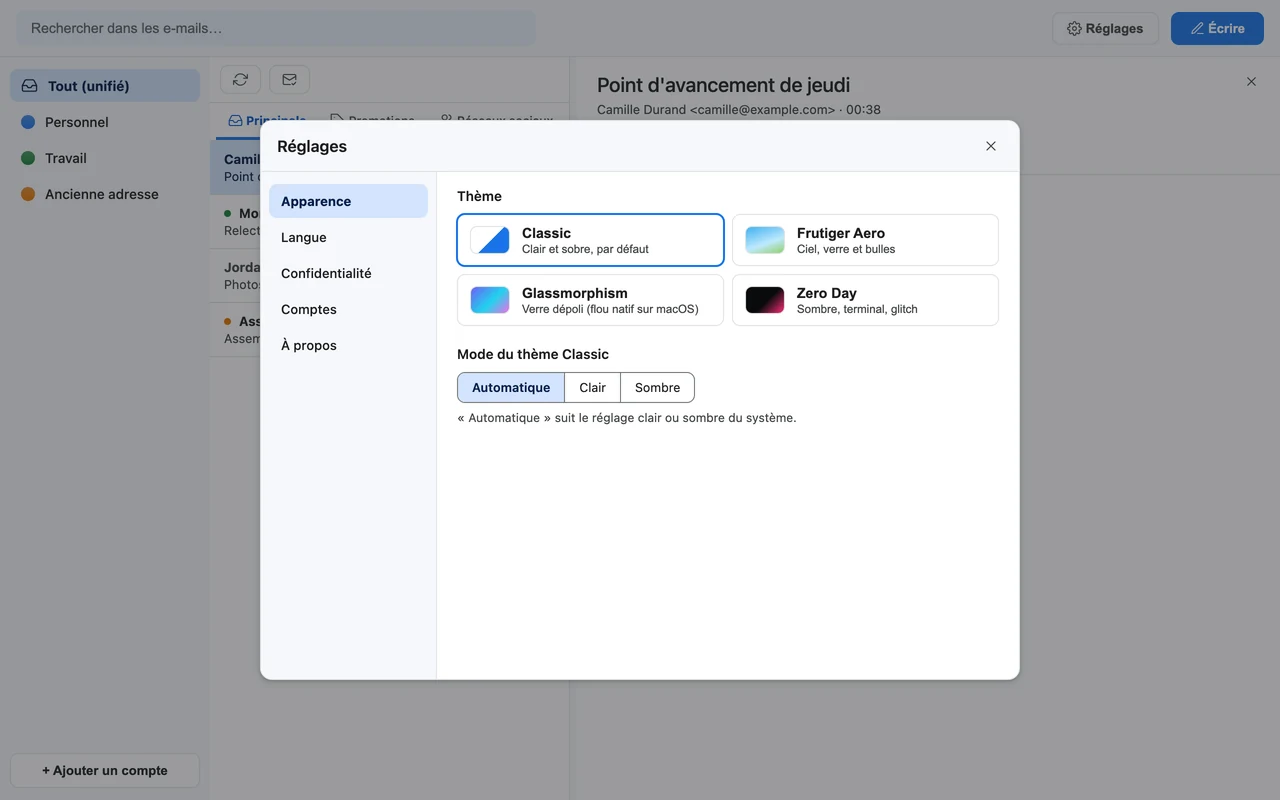Image resolution: width=1280 pixels, height=800 pixels.
Task: Click the Mode du thème Classic label
Action: pyautogui.click(x=533, y=354)
